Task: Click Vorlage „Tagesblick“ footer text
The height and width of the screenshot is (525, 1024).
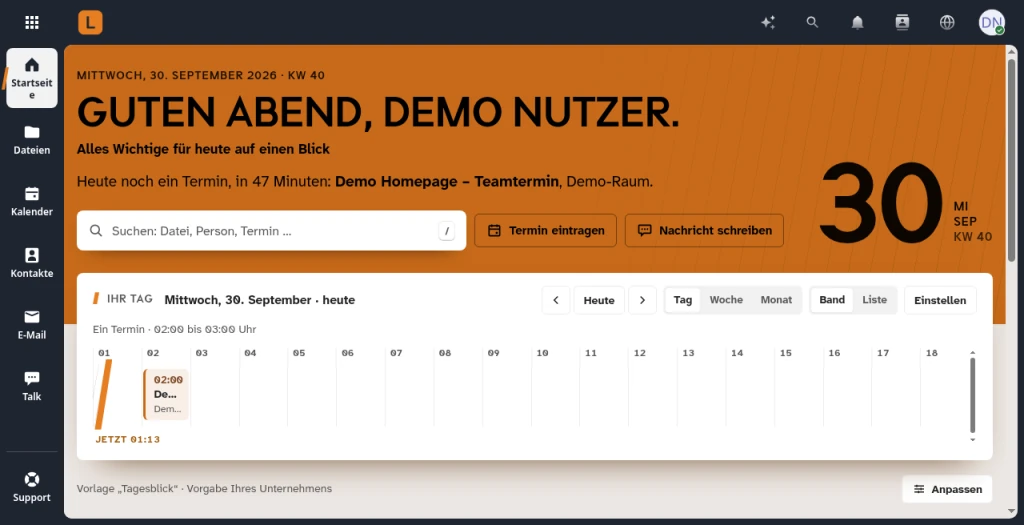Action: tap(204, 488)
